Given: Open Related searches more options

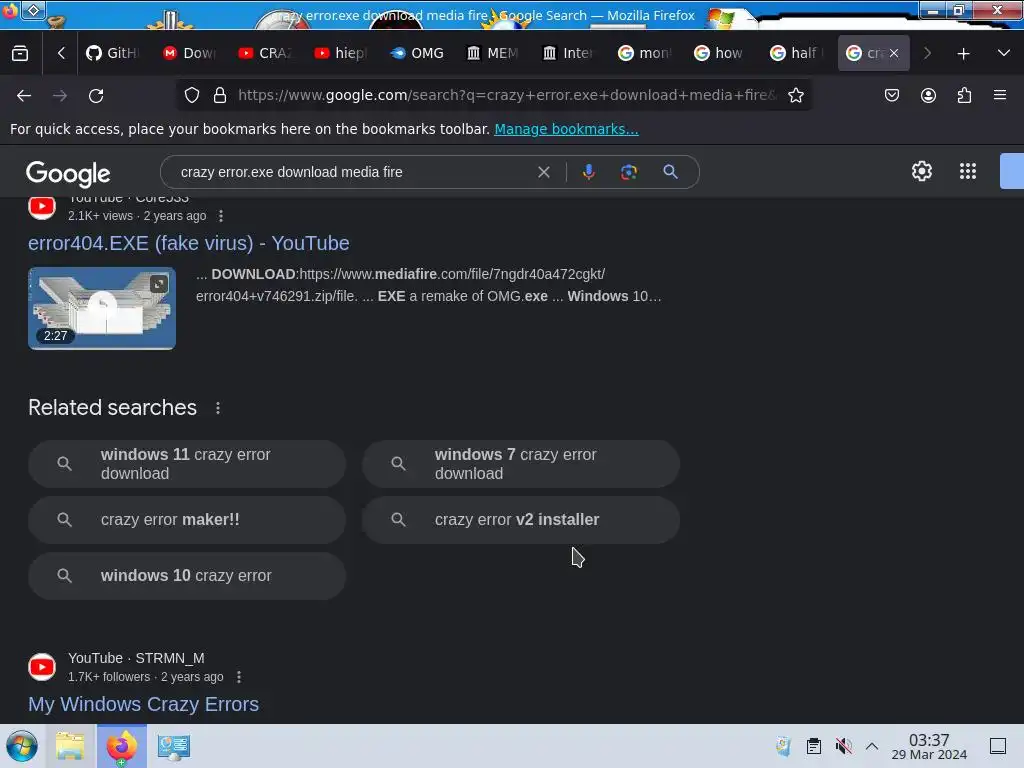Looking at the screenshot, I should (218, 408).
